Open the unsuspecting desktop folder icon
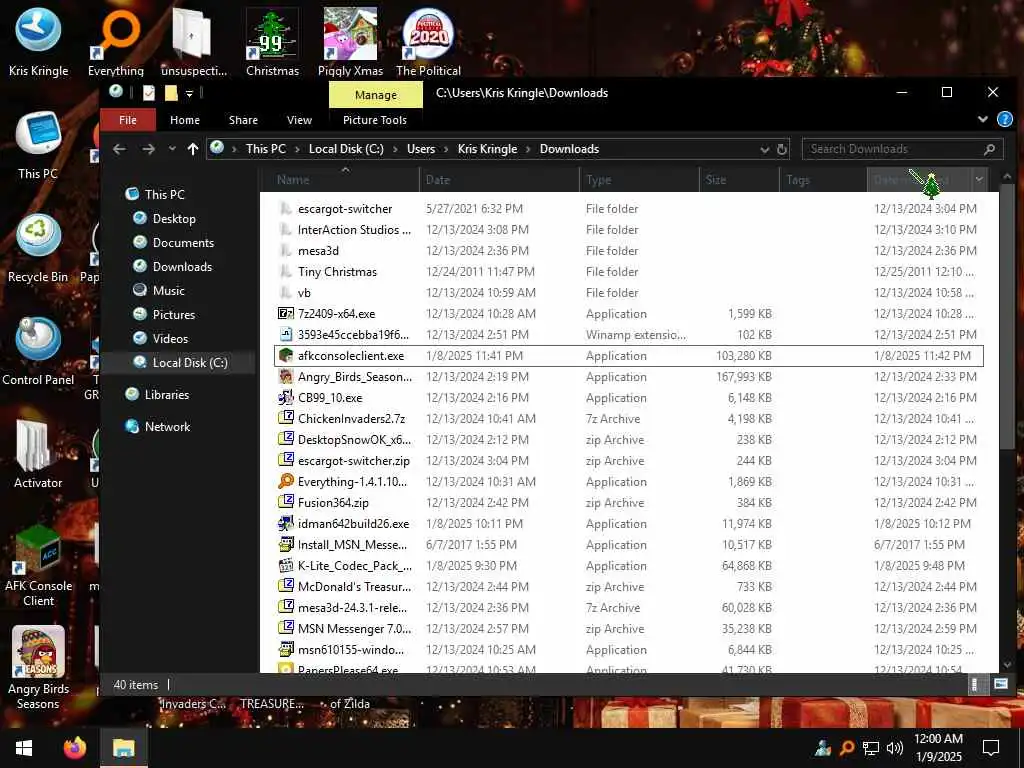The width and height of the screenshot is (1024, 768). click(x=193, y=41)
